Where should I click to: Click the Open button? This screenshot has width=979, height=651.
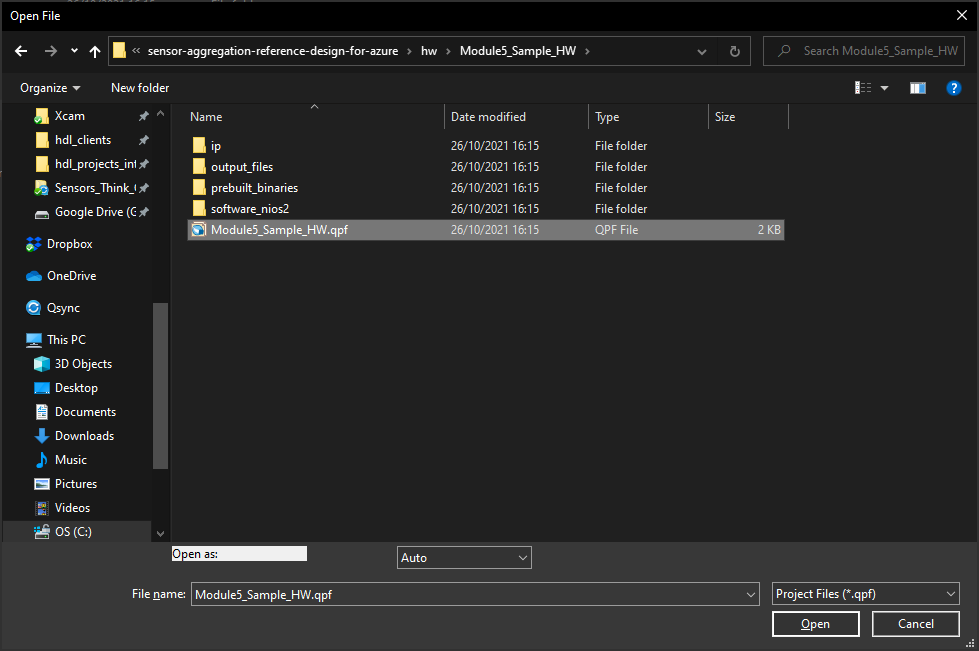pyautogui.click(x=815, y=624)
